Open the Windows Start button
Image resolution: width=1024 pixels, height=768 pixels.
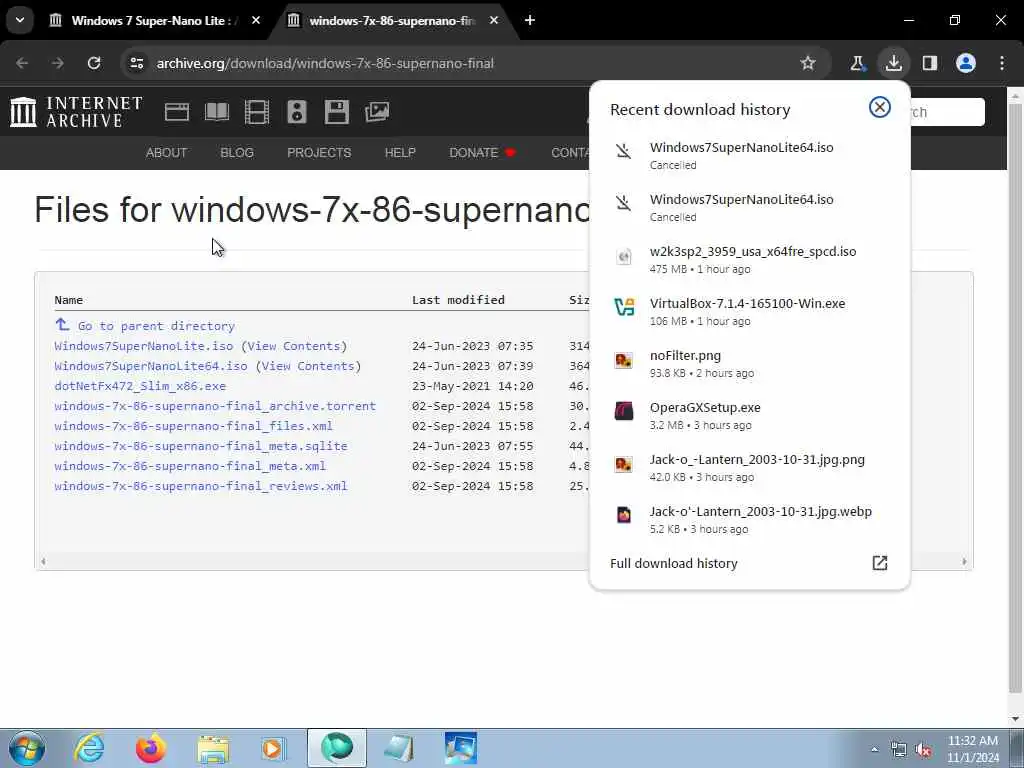pos(27,748)
